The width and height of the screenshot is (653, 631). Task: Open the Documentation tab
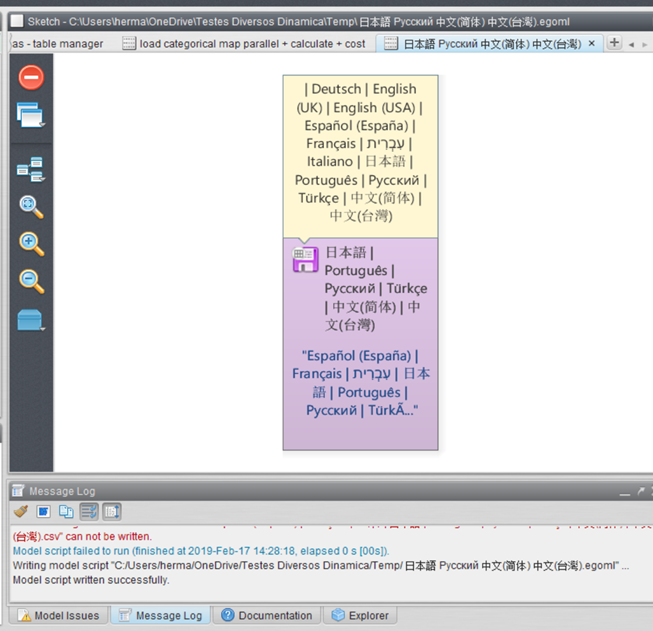coord(266,615)
